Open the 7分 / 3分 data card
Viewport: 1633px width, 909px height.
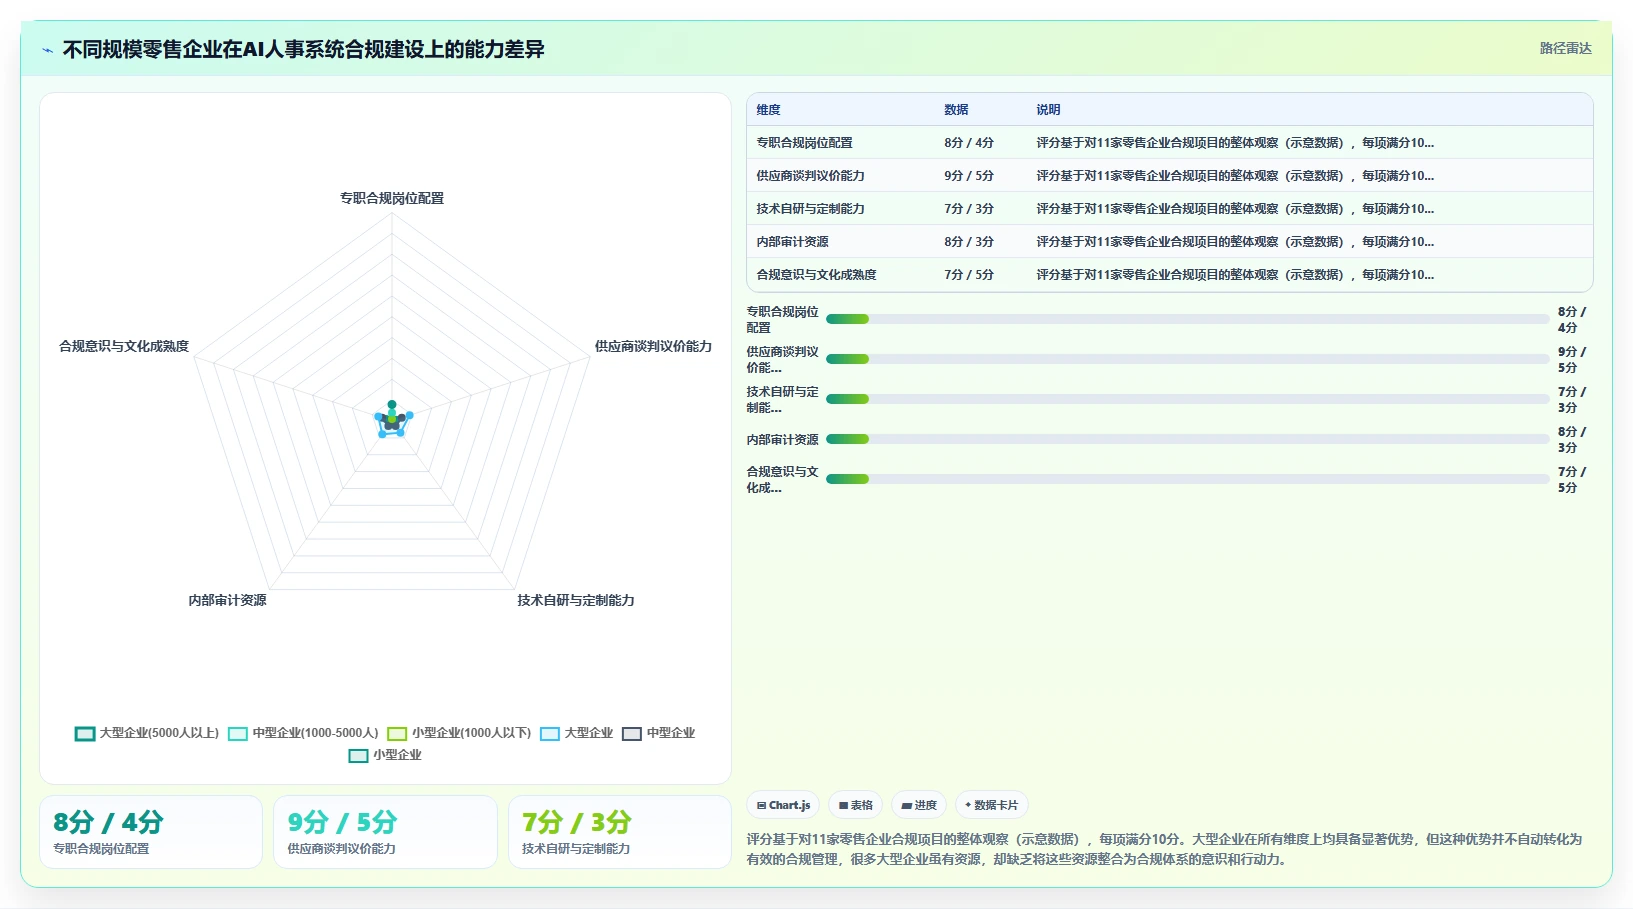tap(620, 832)
